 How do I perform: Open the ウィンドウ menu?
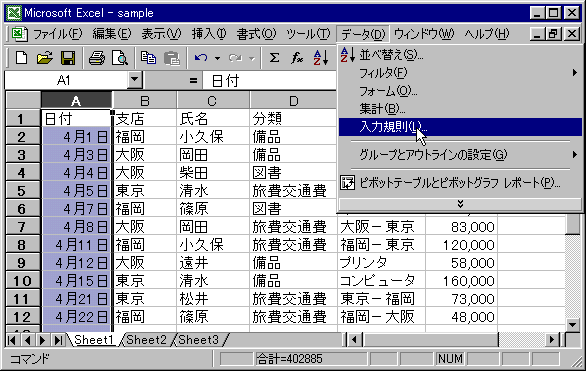tap(424, 34)
